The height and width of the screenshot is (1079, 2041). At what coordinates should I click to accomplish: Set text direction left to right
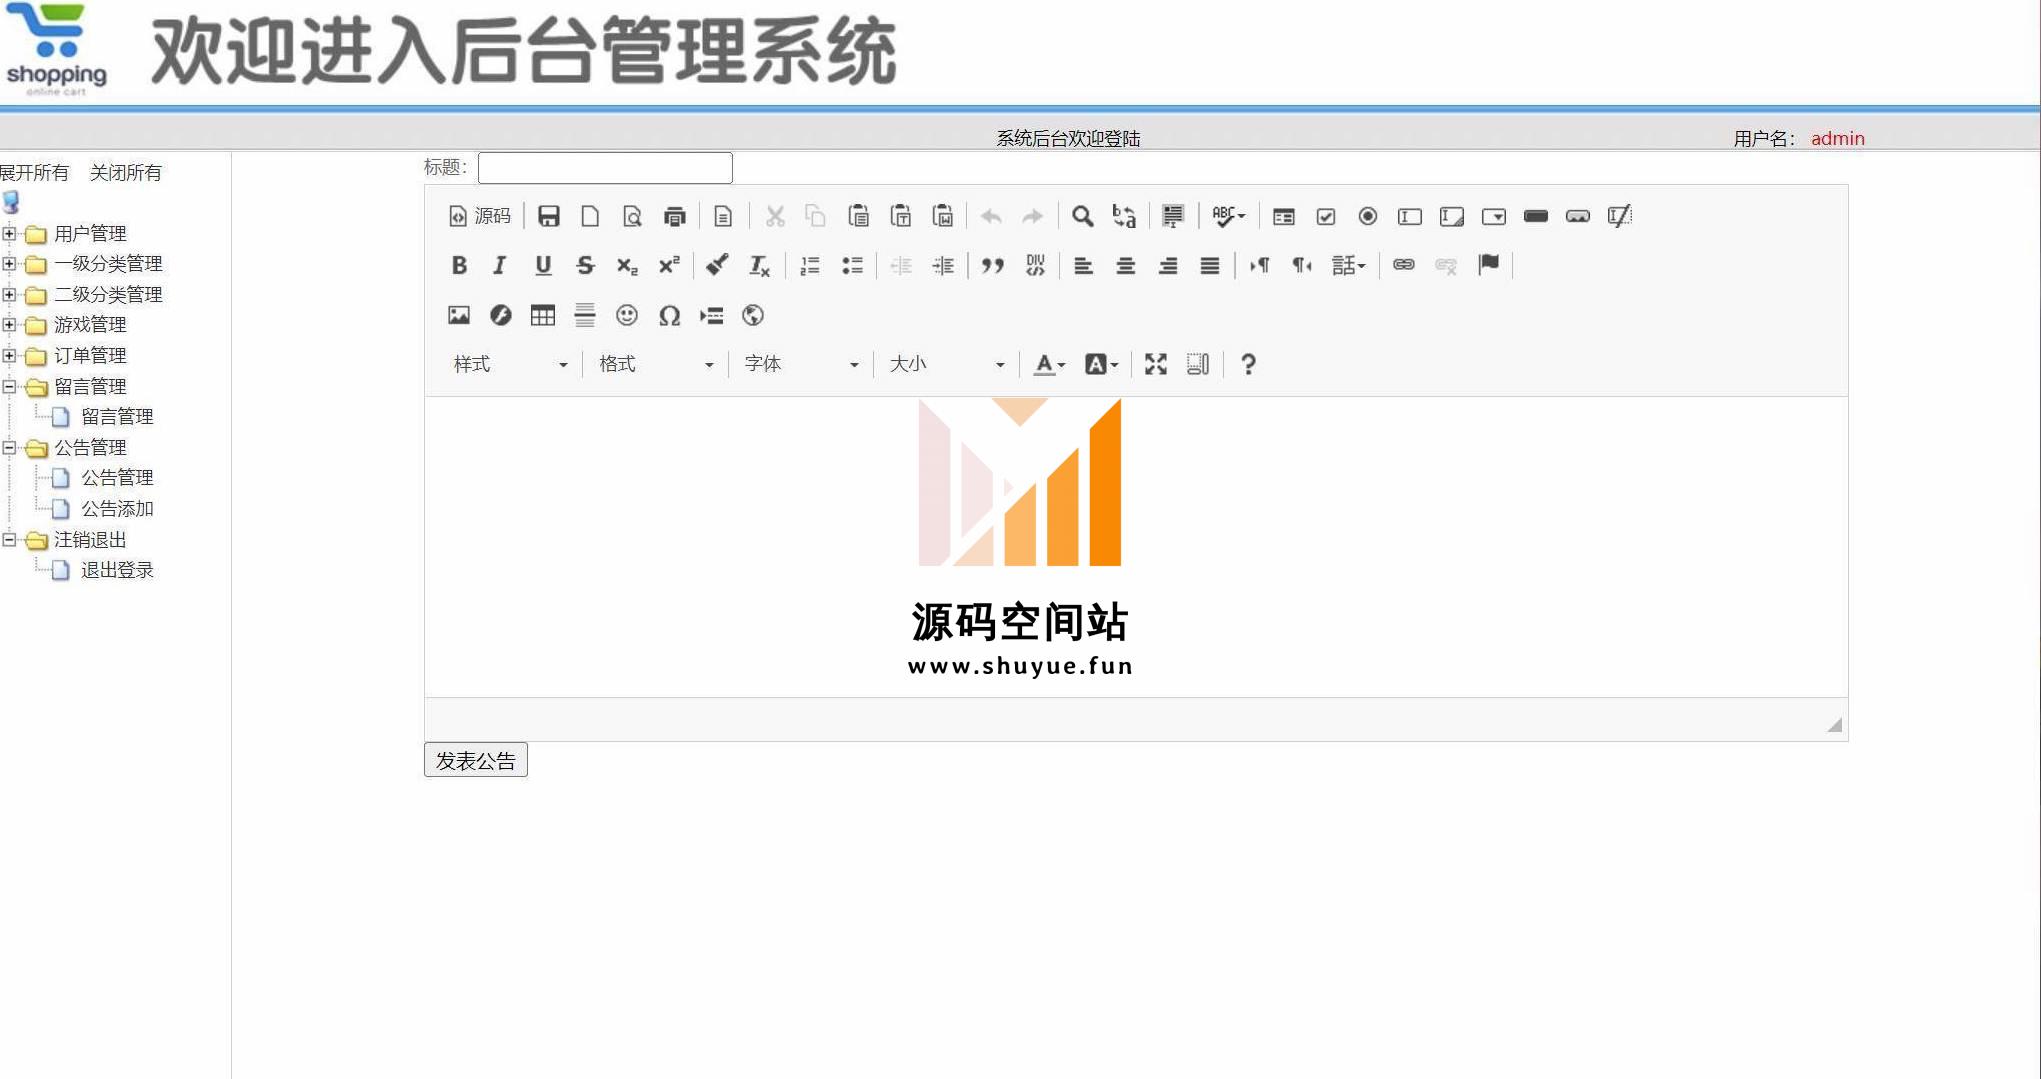tap(1259, 265)
